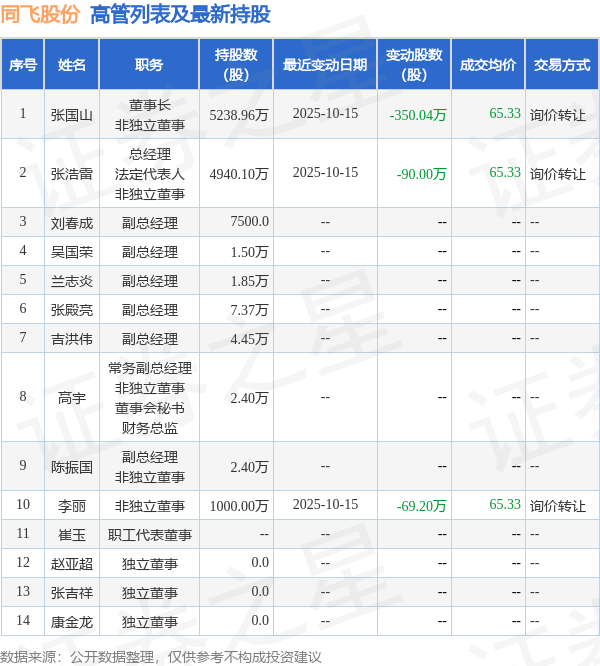
Task: Click holdings value 1000.00万
Action: [x=239, y=506]
